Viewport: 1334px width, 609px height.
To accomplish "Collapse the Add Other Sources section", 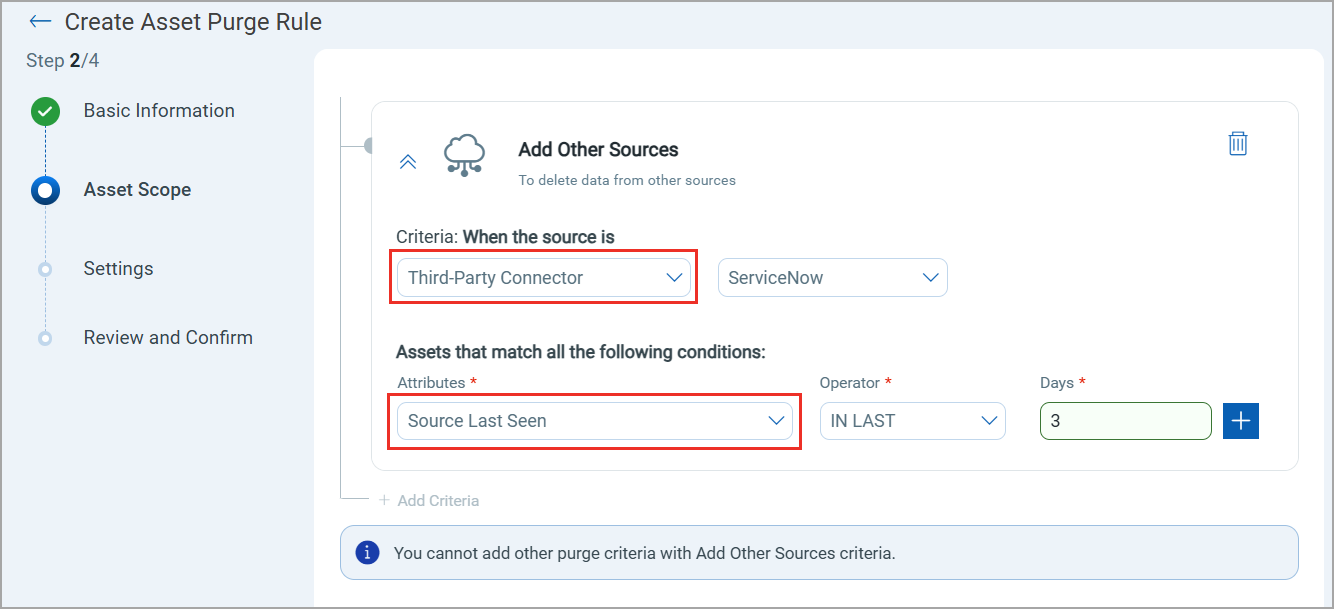I will [408, 162].
